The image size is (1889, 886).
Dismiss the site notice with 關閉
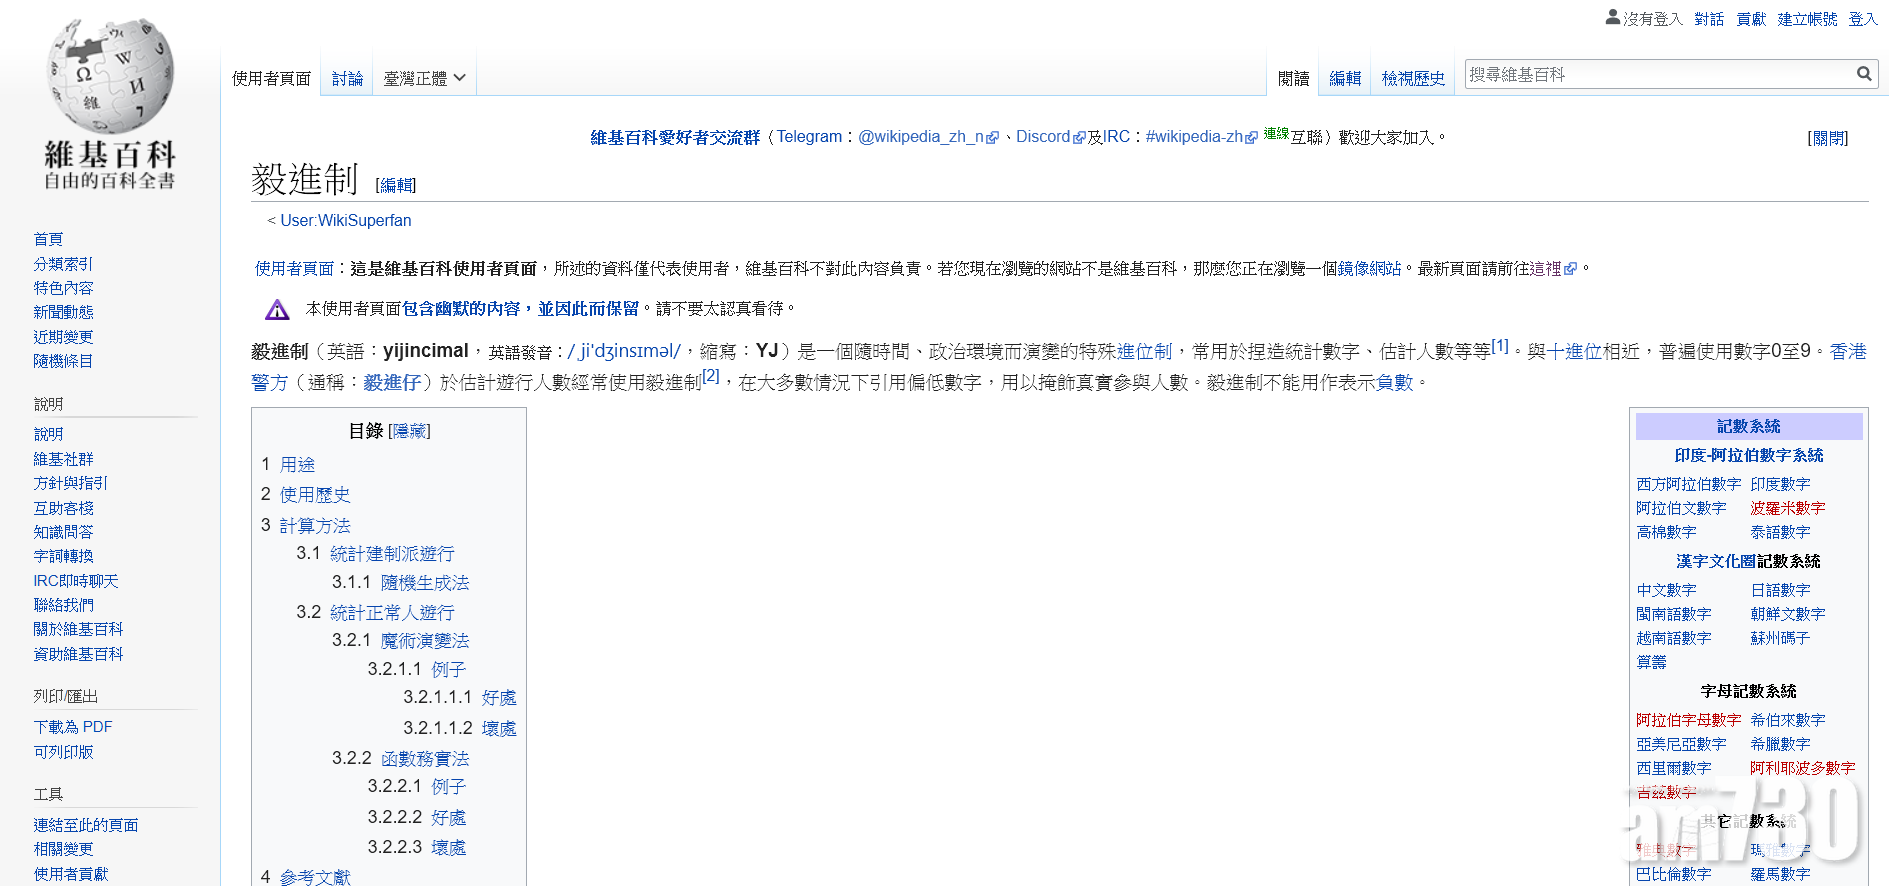[1828, 138]
